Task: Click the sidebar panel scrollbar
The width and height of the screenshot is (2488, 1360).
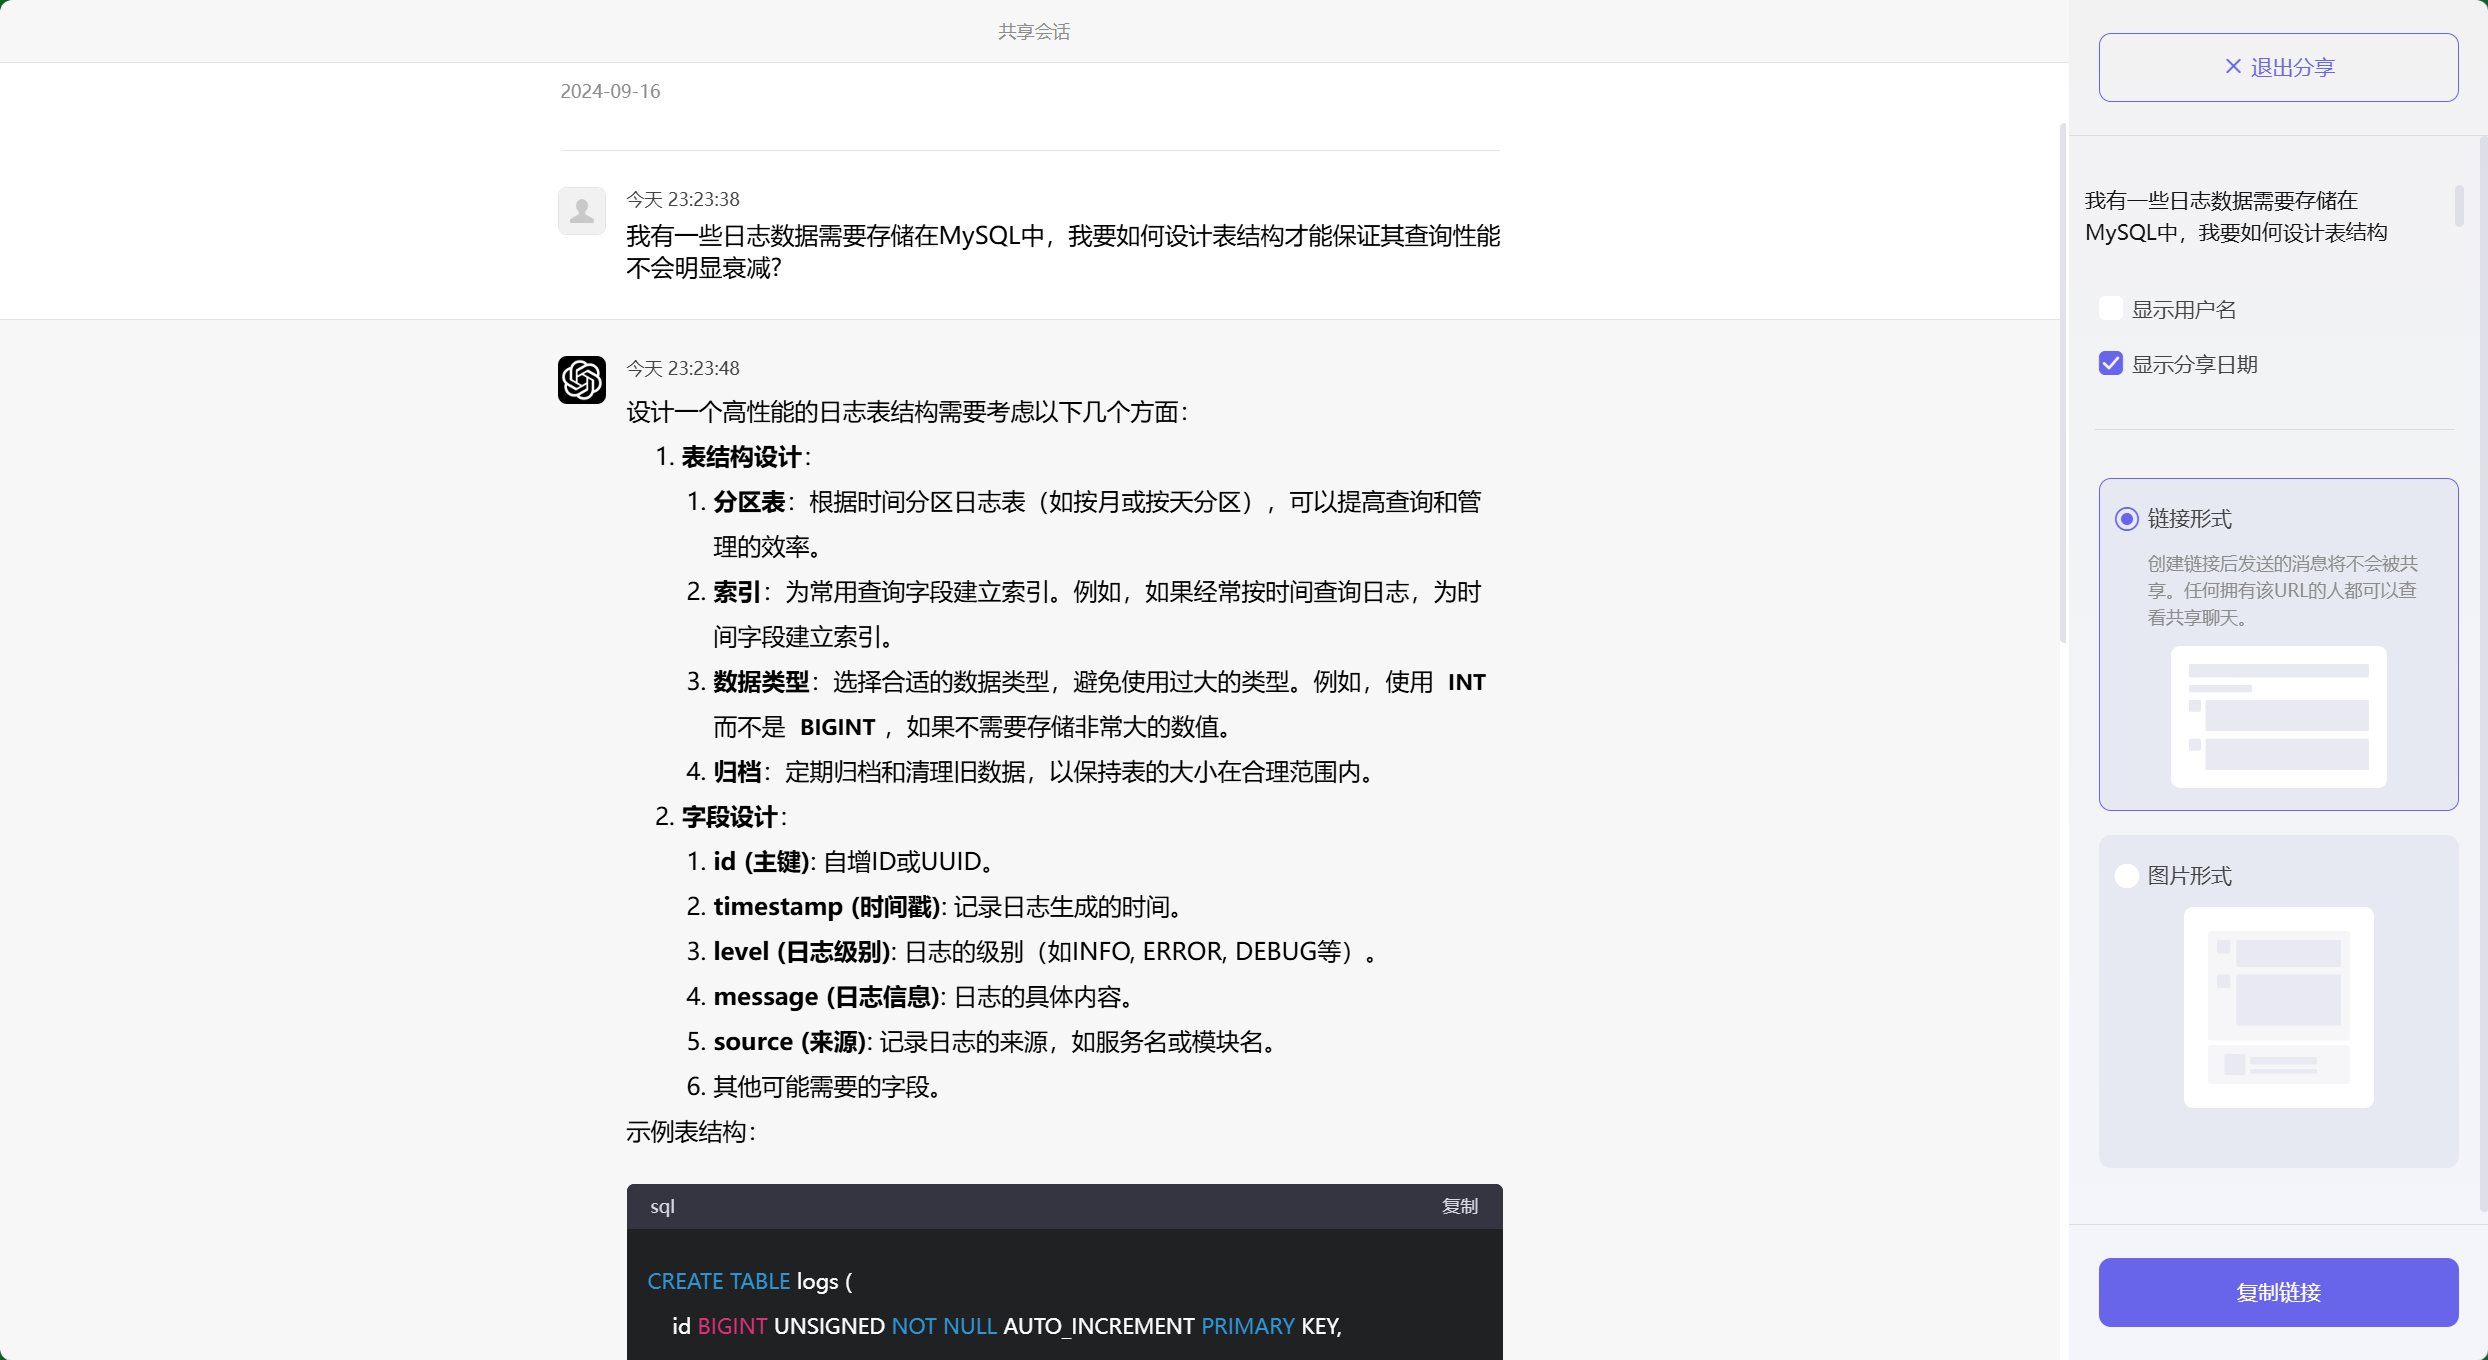Action: pyautogui.click(x=2460, y=207)
